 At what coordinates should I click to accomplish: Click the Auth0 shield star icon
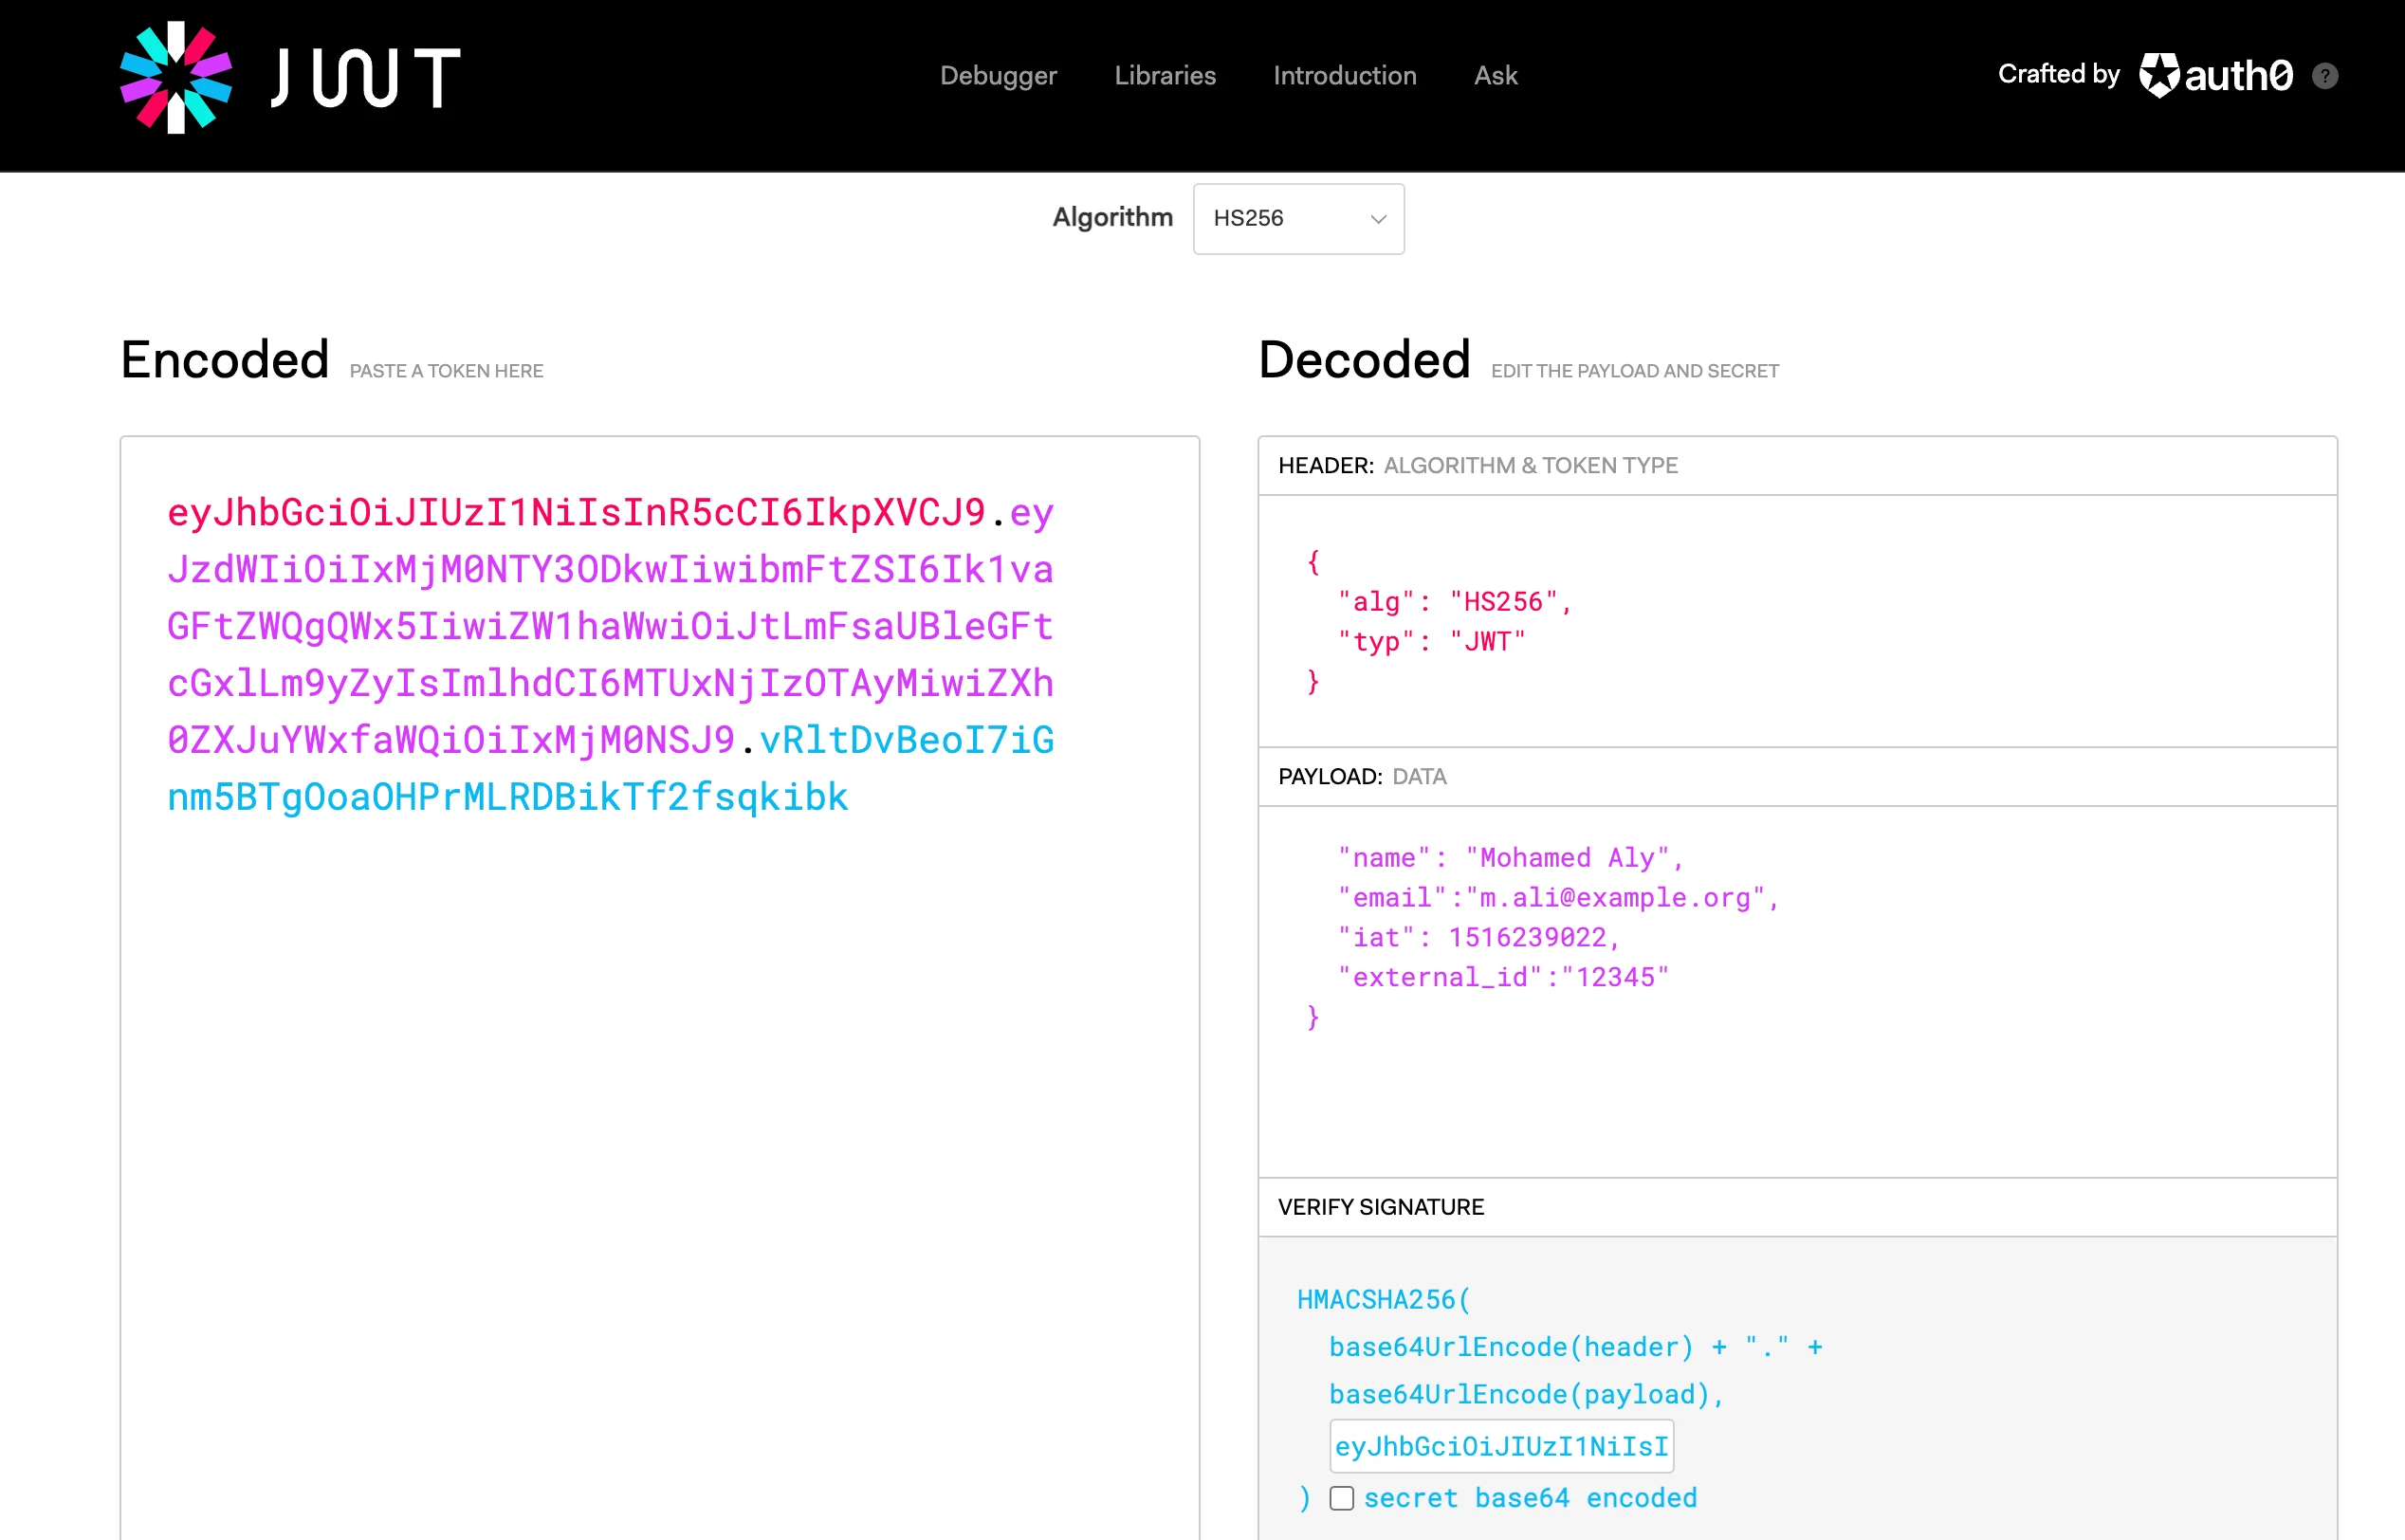2159,75
